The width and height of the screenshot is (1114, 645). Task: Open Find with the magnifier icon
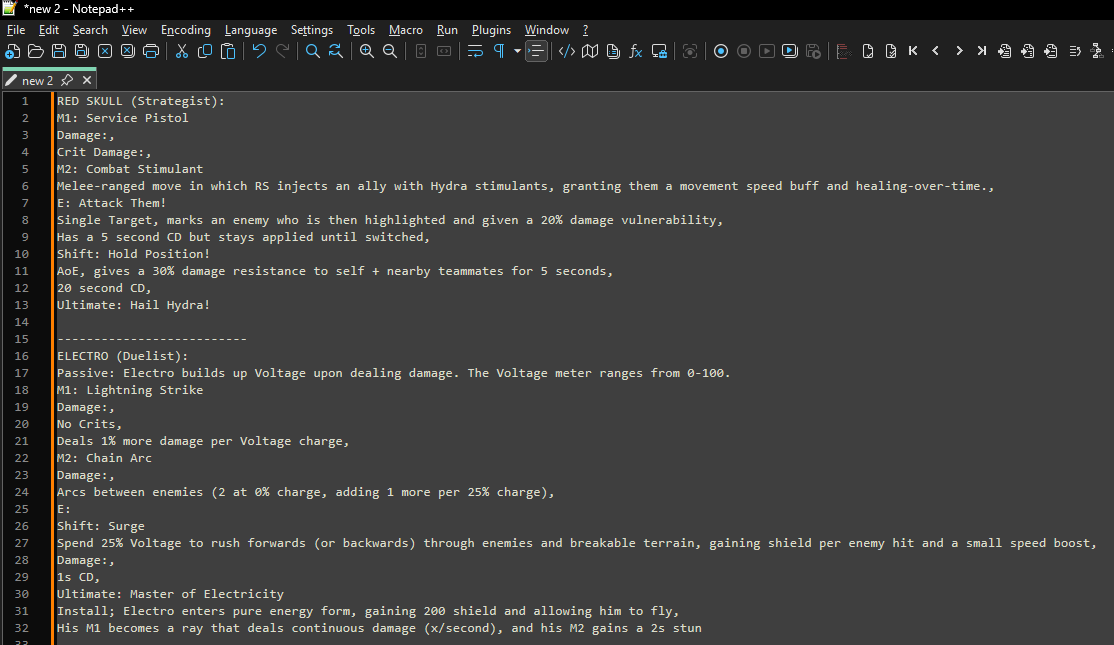pos(313,51)
